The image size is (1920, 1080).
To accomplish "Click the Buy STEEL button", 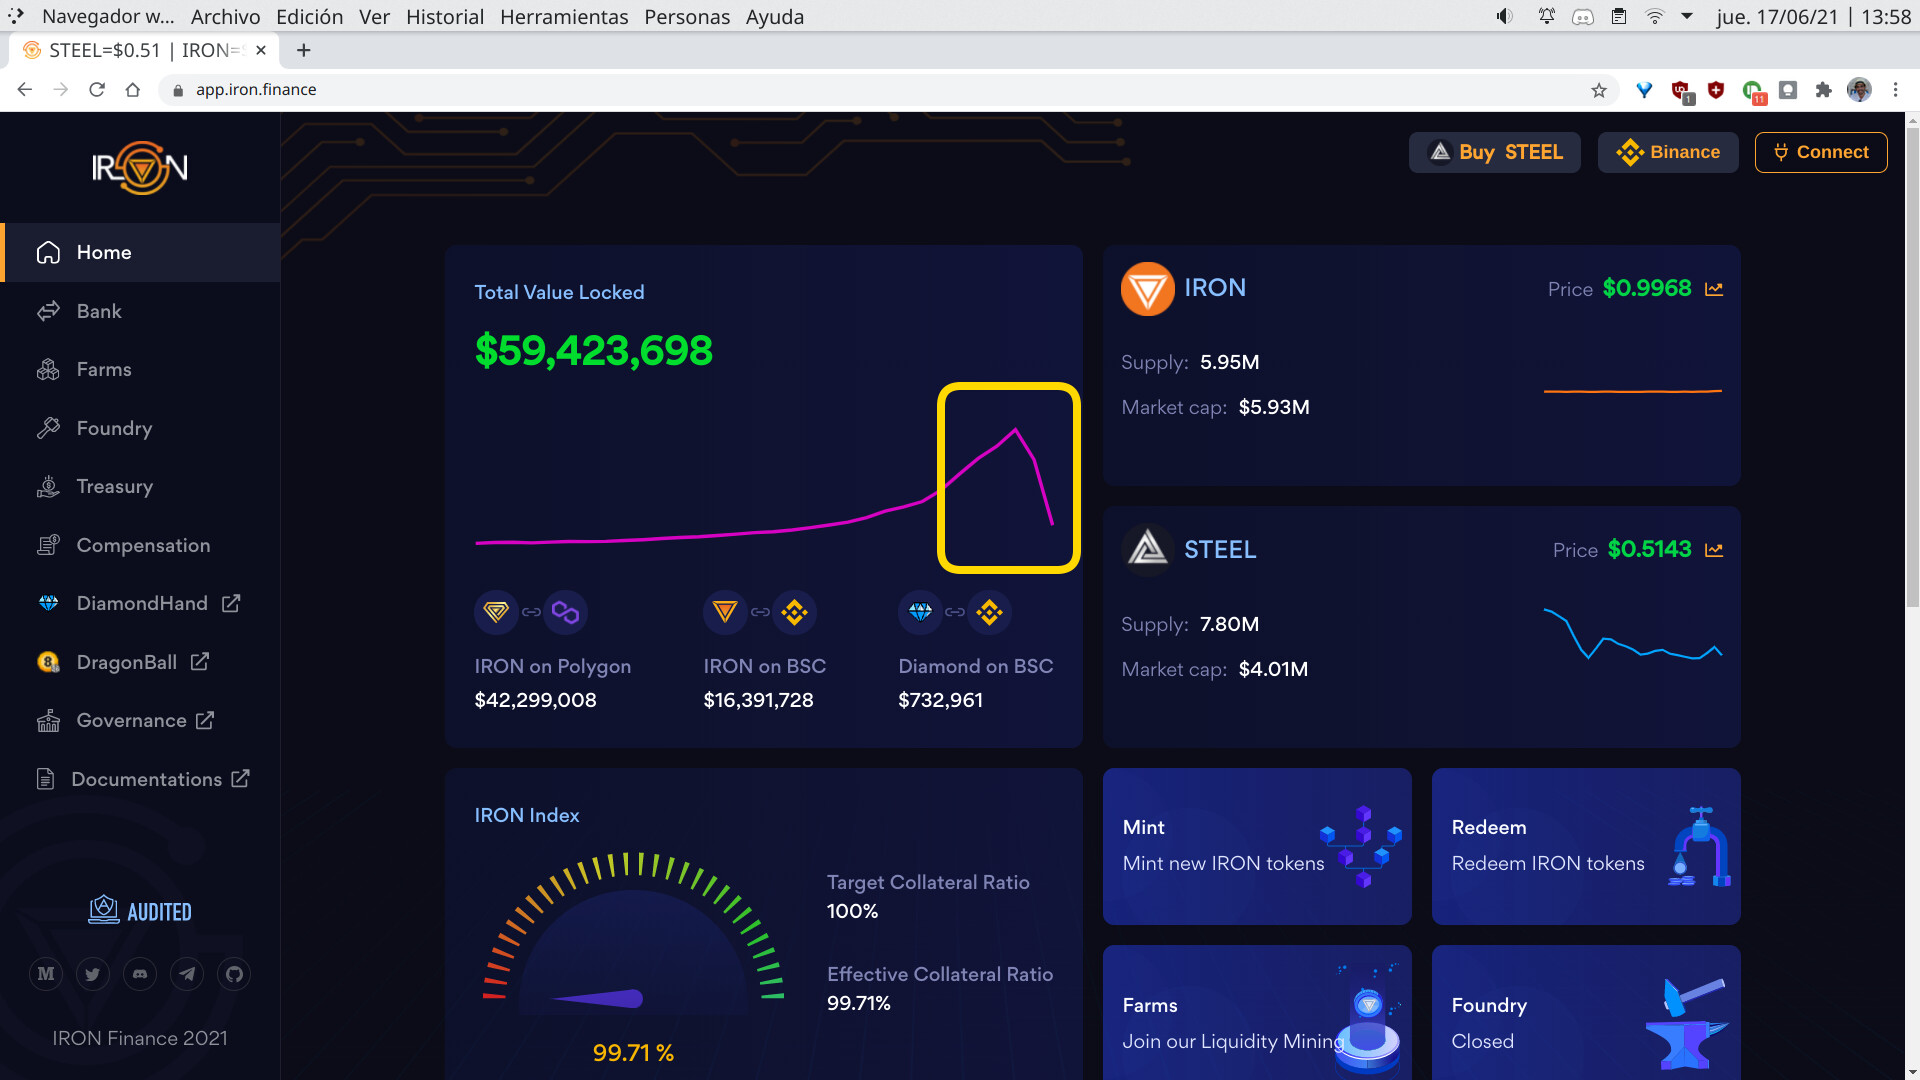I will point(1495,152).
